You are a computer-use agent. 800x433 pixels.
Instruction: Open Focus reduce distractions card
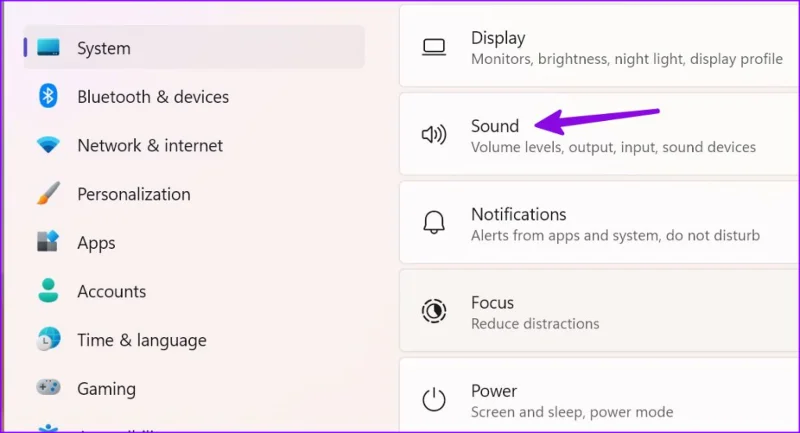coord(599,311)
